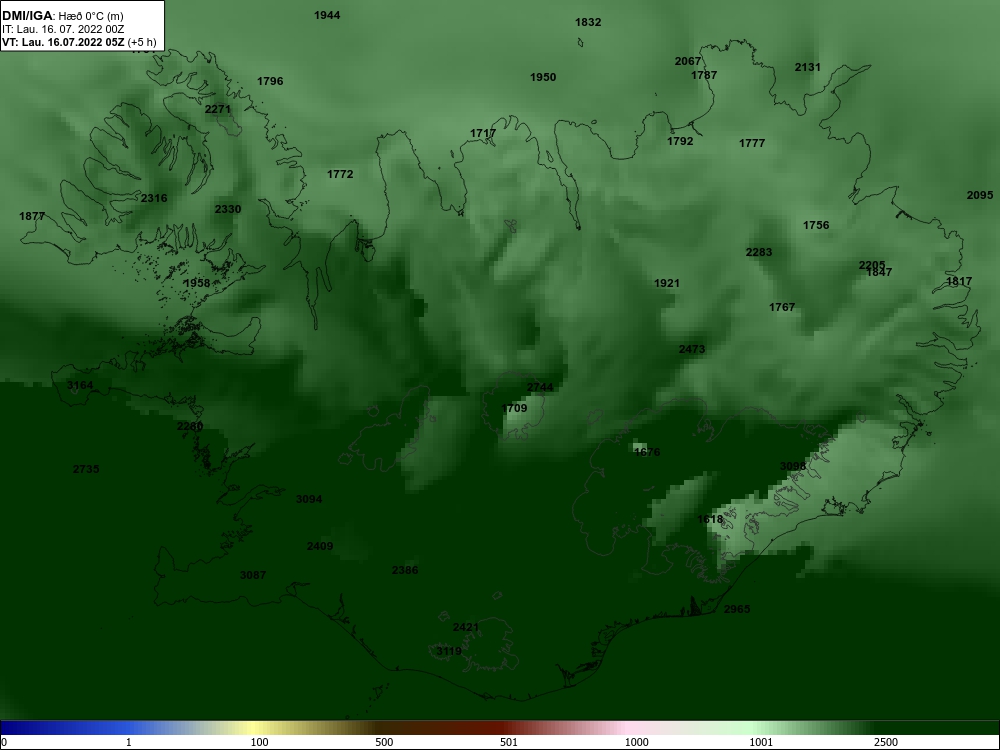Click the map value 1796
This screenshot has width=1000, height=750.
270,82
